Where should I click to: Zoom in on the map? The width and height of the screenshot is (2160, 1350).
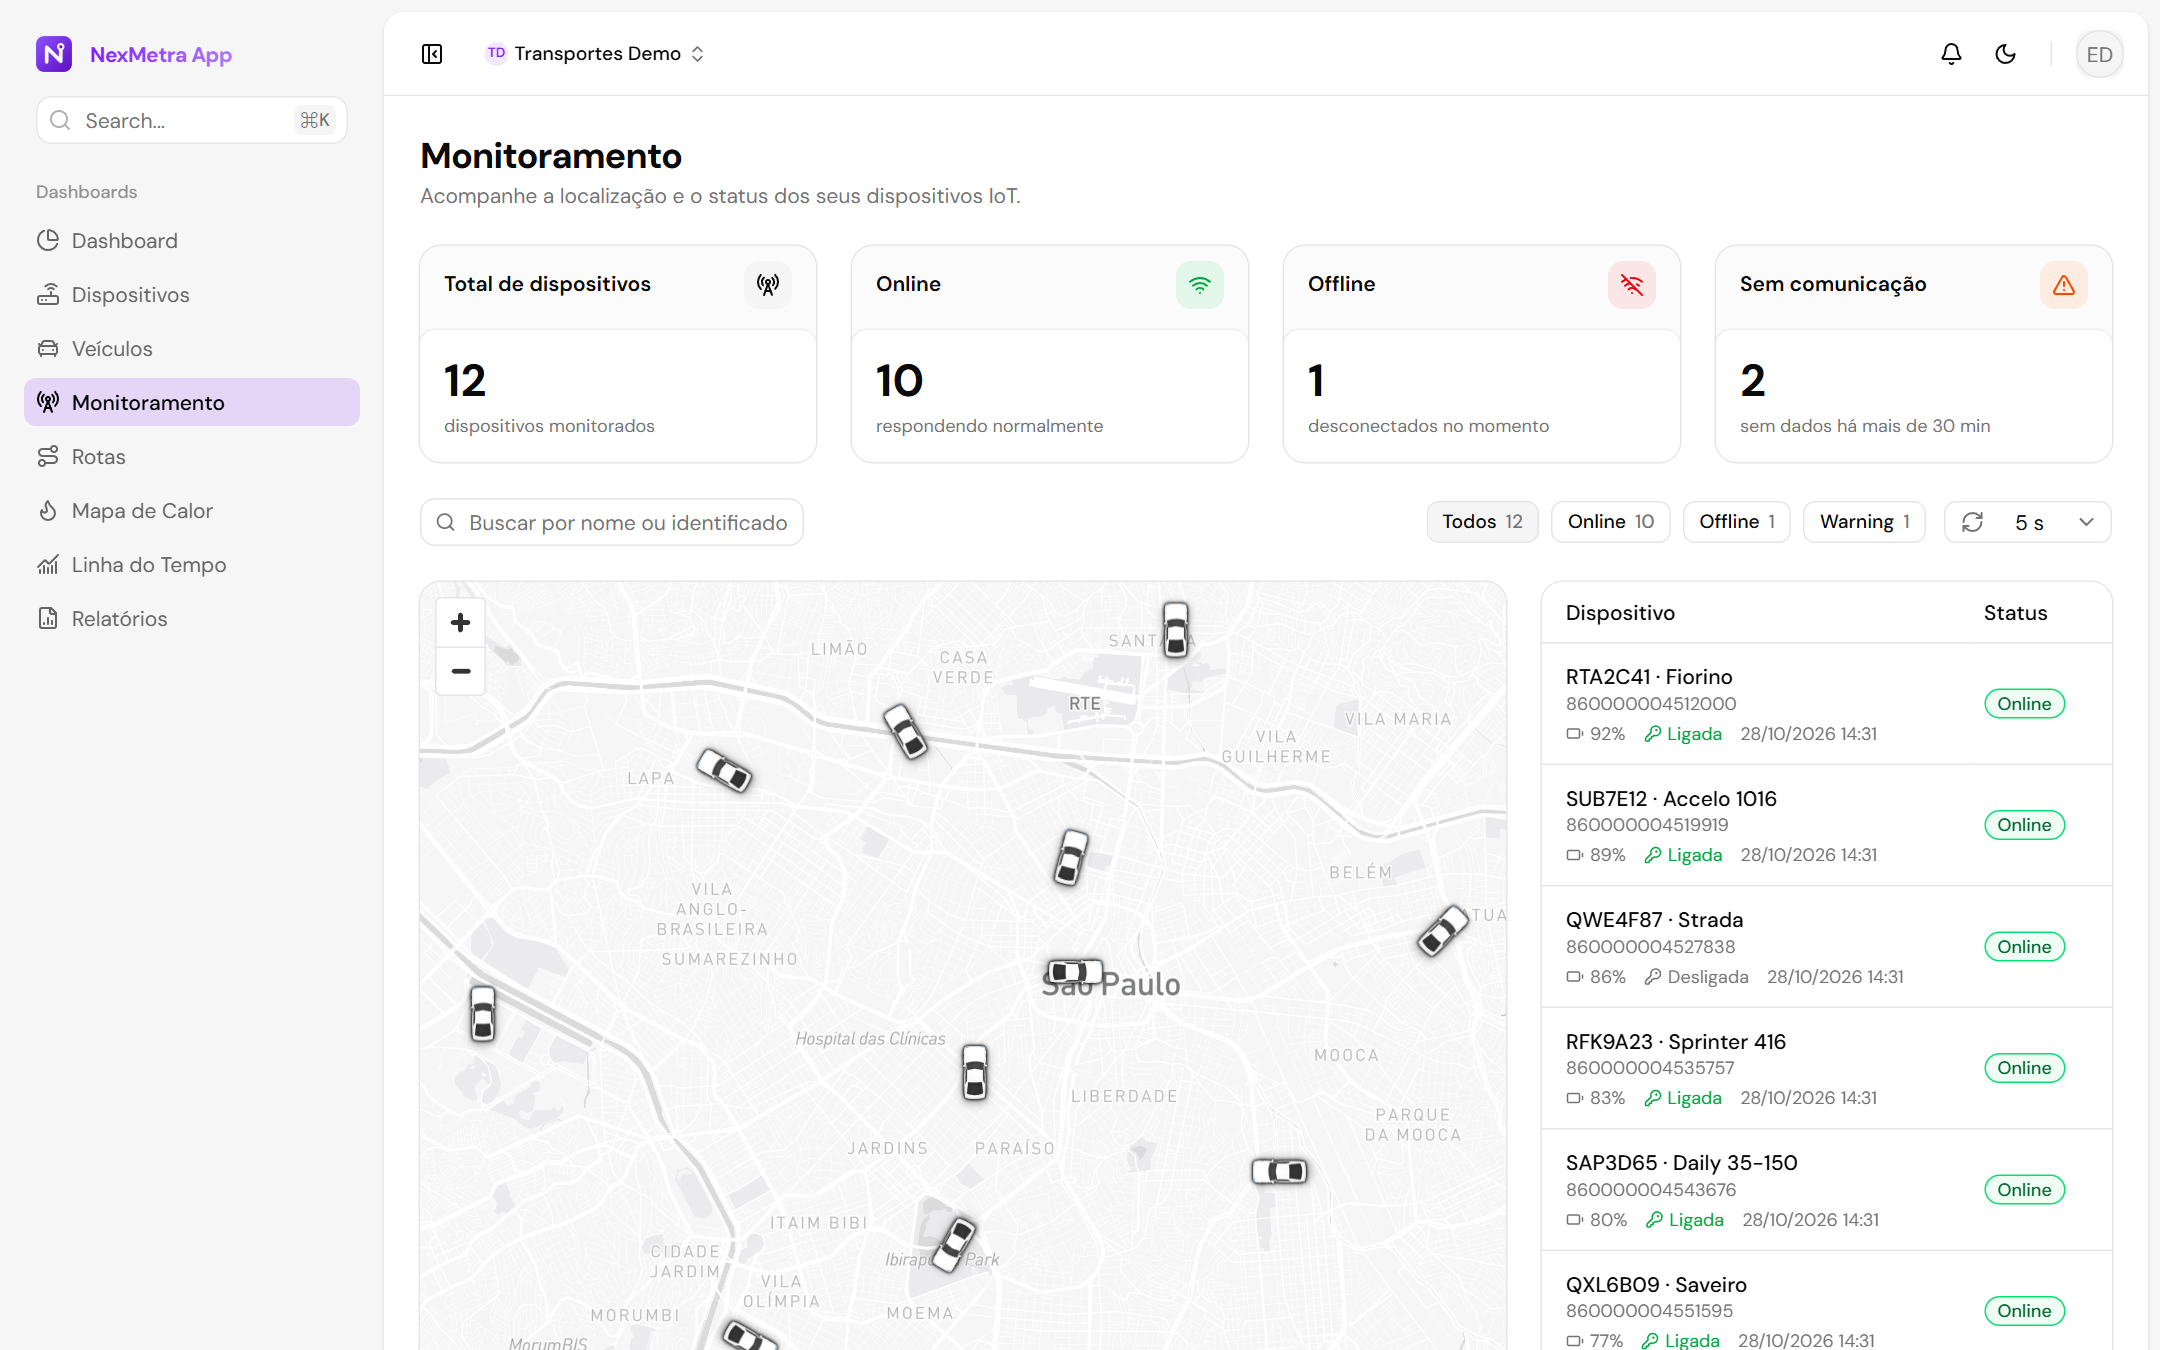pos(461,623)
